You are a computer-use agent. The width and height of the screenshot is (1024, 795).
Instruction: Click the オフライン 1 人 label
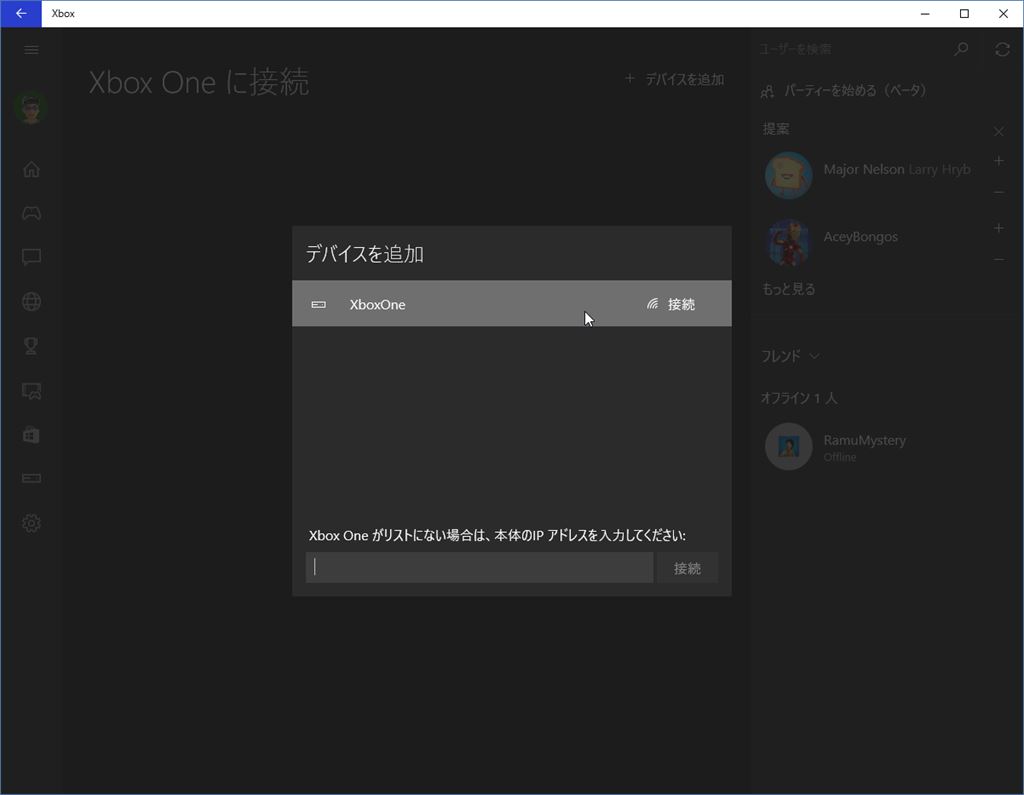(799, 398)
